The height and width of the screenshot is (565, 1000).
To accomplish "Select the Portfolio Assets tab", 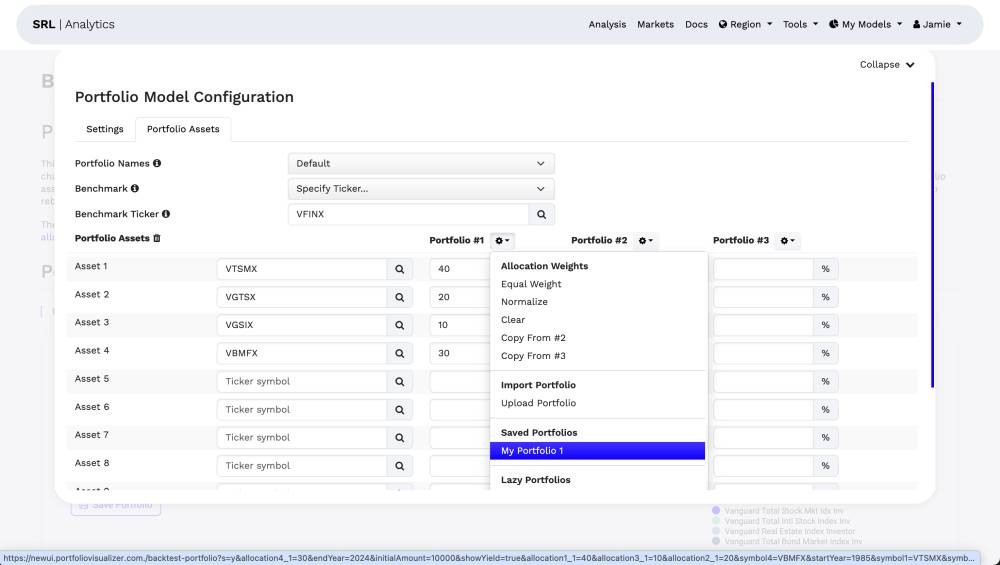I will pyautogui.click(x=183, y=129).
